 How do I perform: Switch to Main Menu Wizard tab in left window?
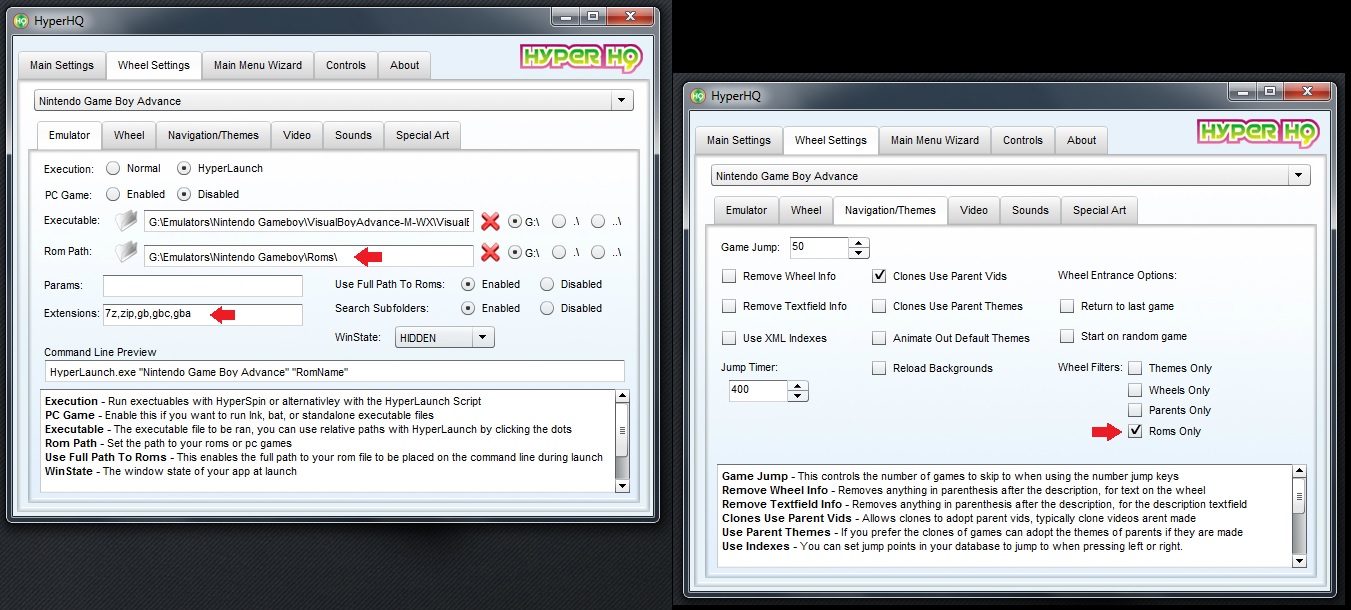coord(258,65)
